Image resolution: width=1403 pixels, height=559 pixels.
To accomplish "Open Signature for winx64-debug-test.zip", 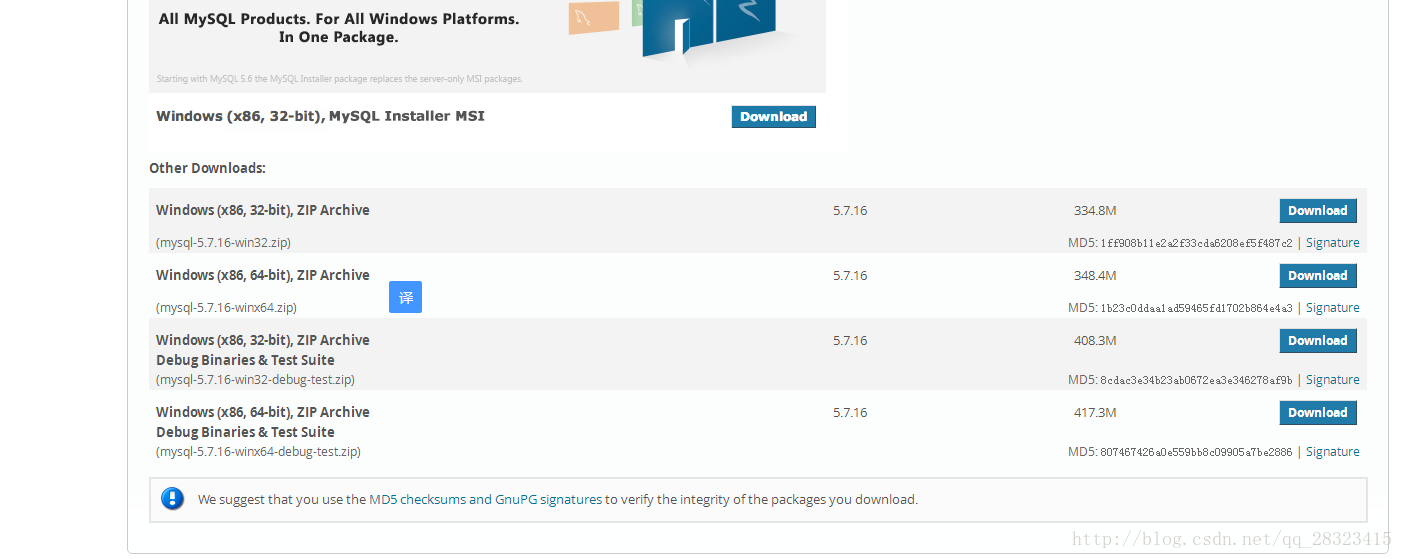I will [1332, 452].
